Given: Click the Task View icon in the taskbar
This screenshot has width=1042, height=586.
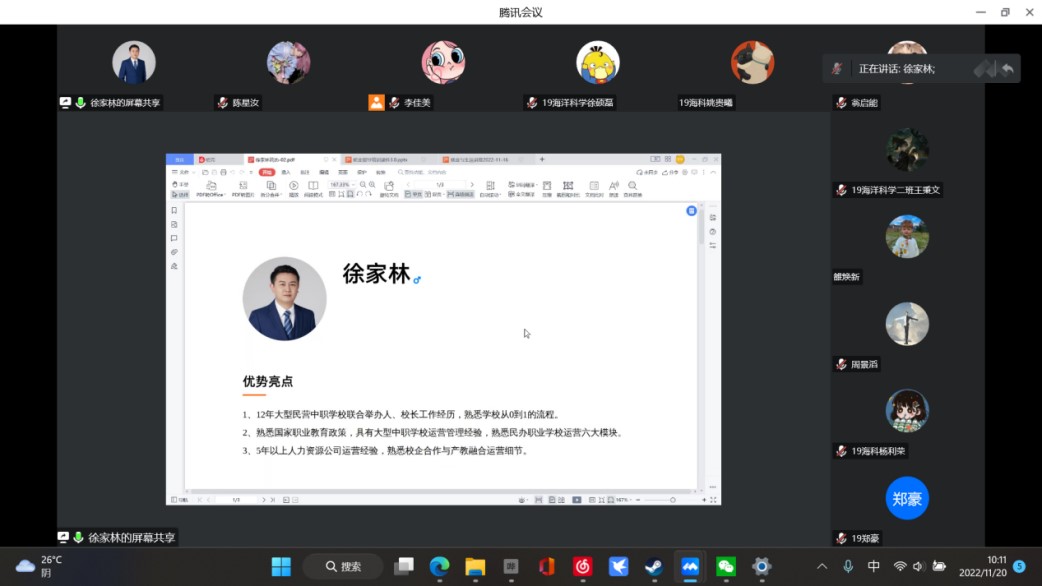Looking at the screenshot, I should (403, 566).
